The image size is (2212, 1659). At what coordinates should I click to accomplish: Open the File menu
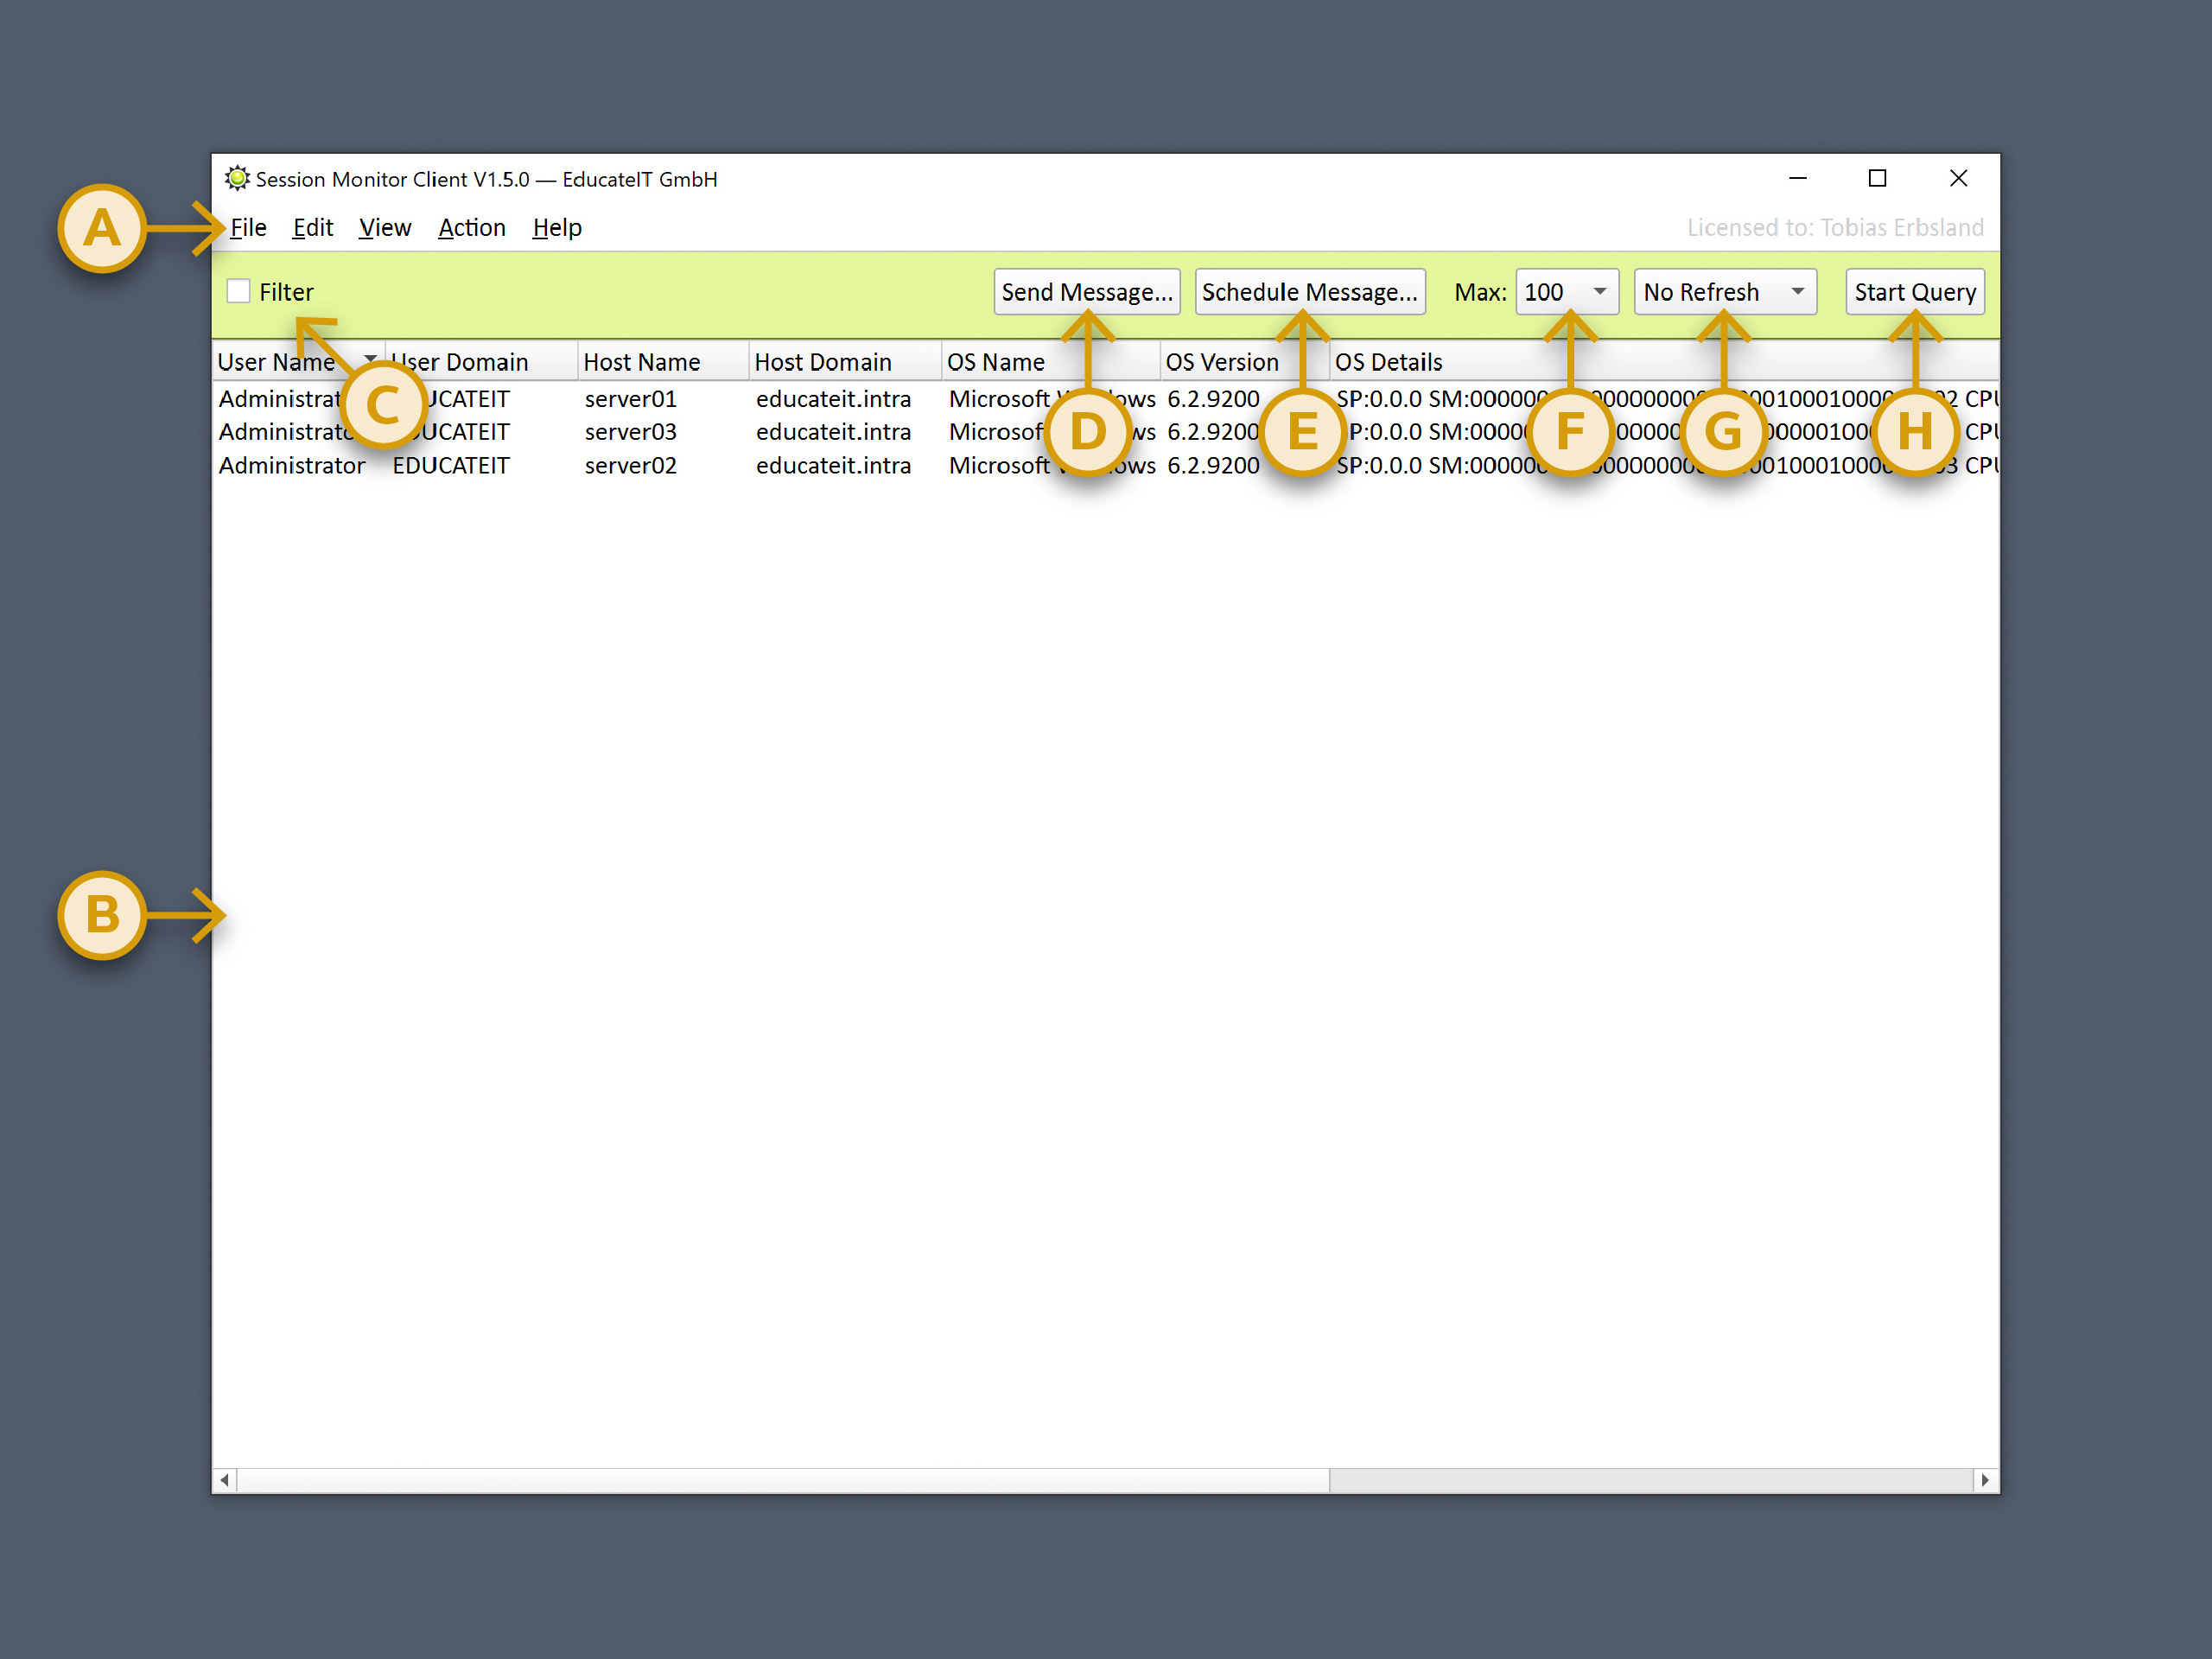pyautogui.click(x=247, y=227)
